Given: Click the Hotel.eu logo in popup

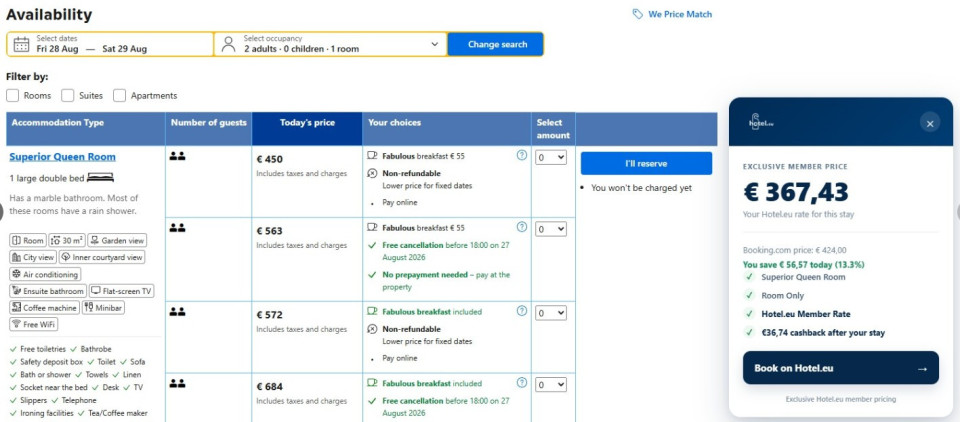Looking at the screenshot, I should (762, 121).
